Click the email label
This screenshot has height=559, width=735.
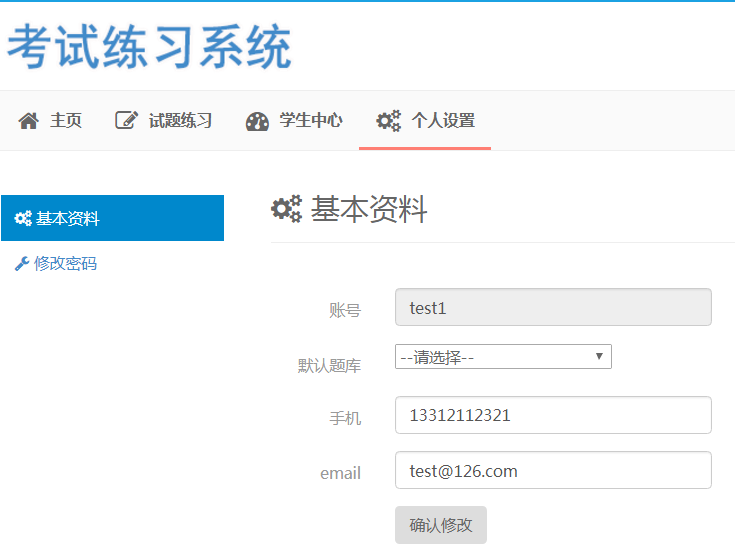click(x=340, y=473)
